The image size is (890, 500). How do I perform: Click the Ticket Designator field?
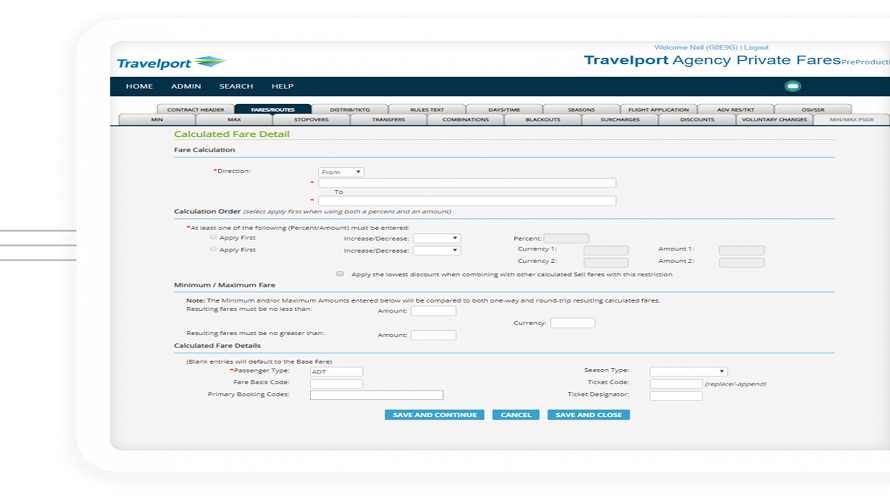point(676,396)
